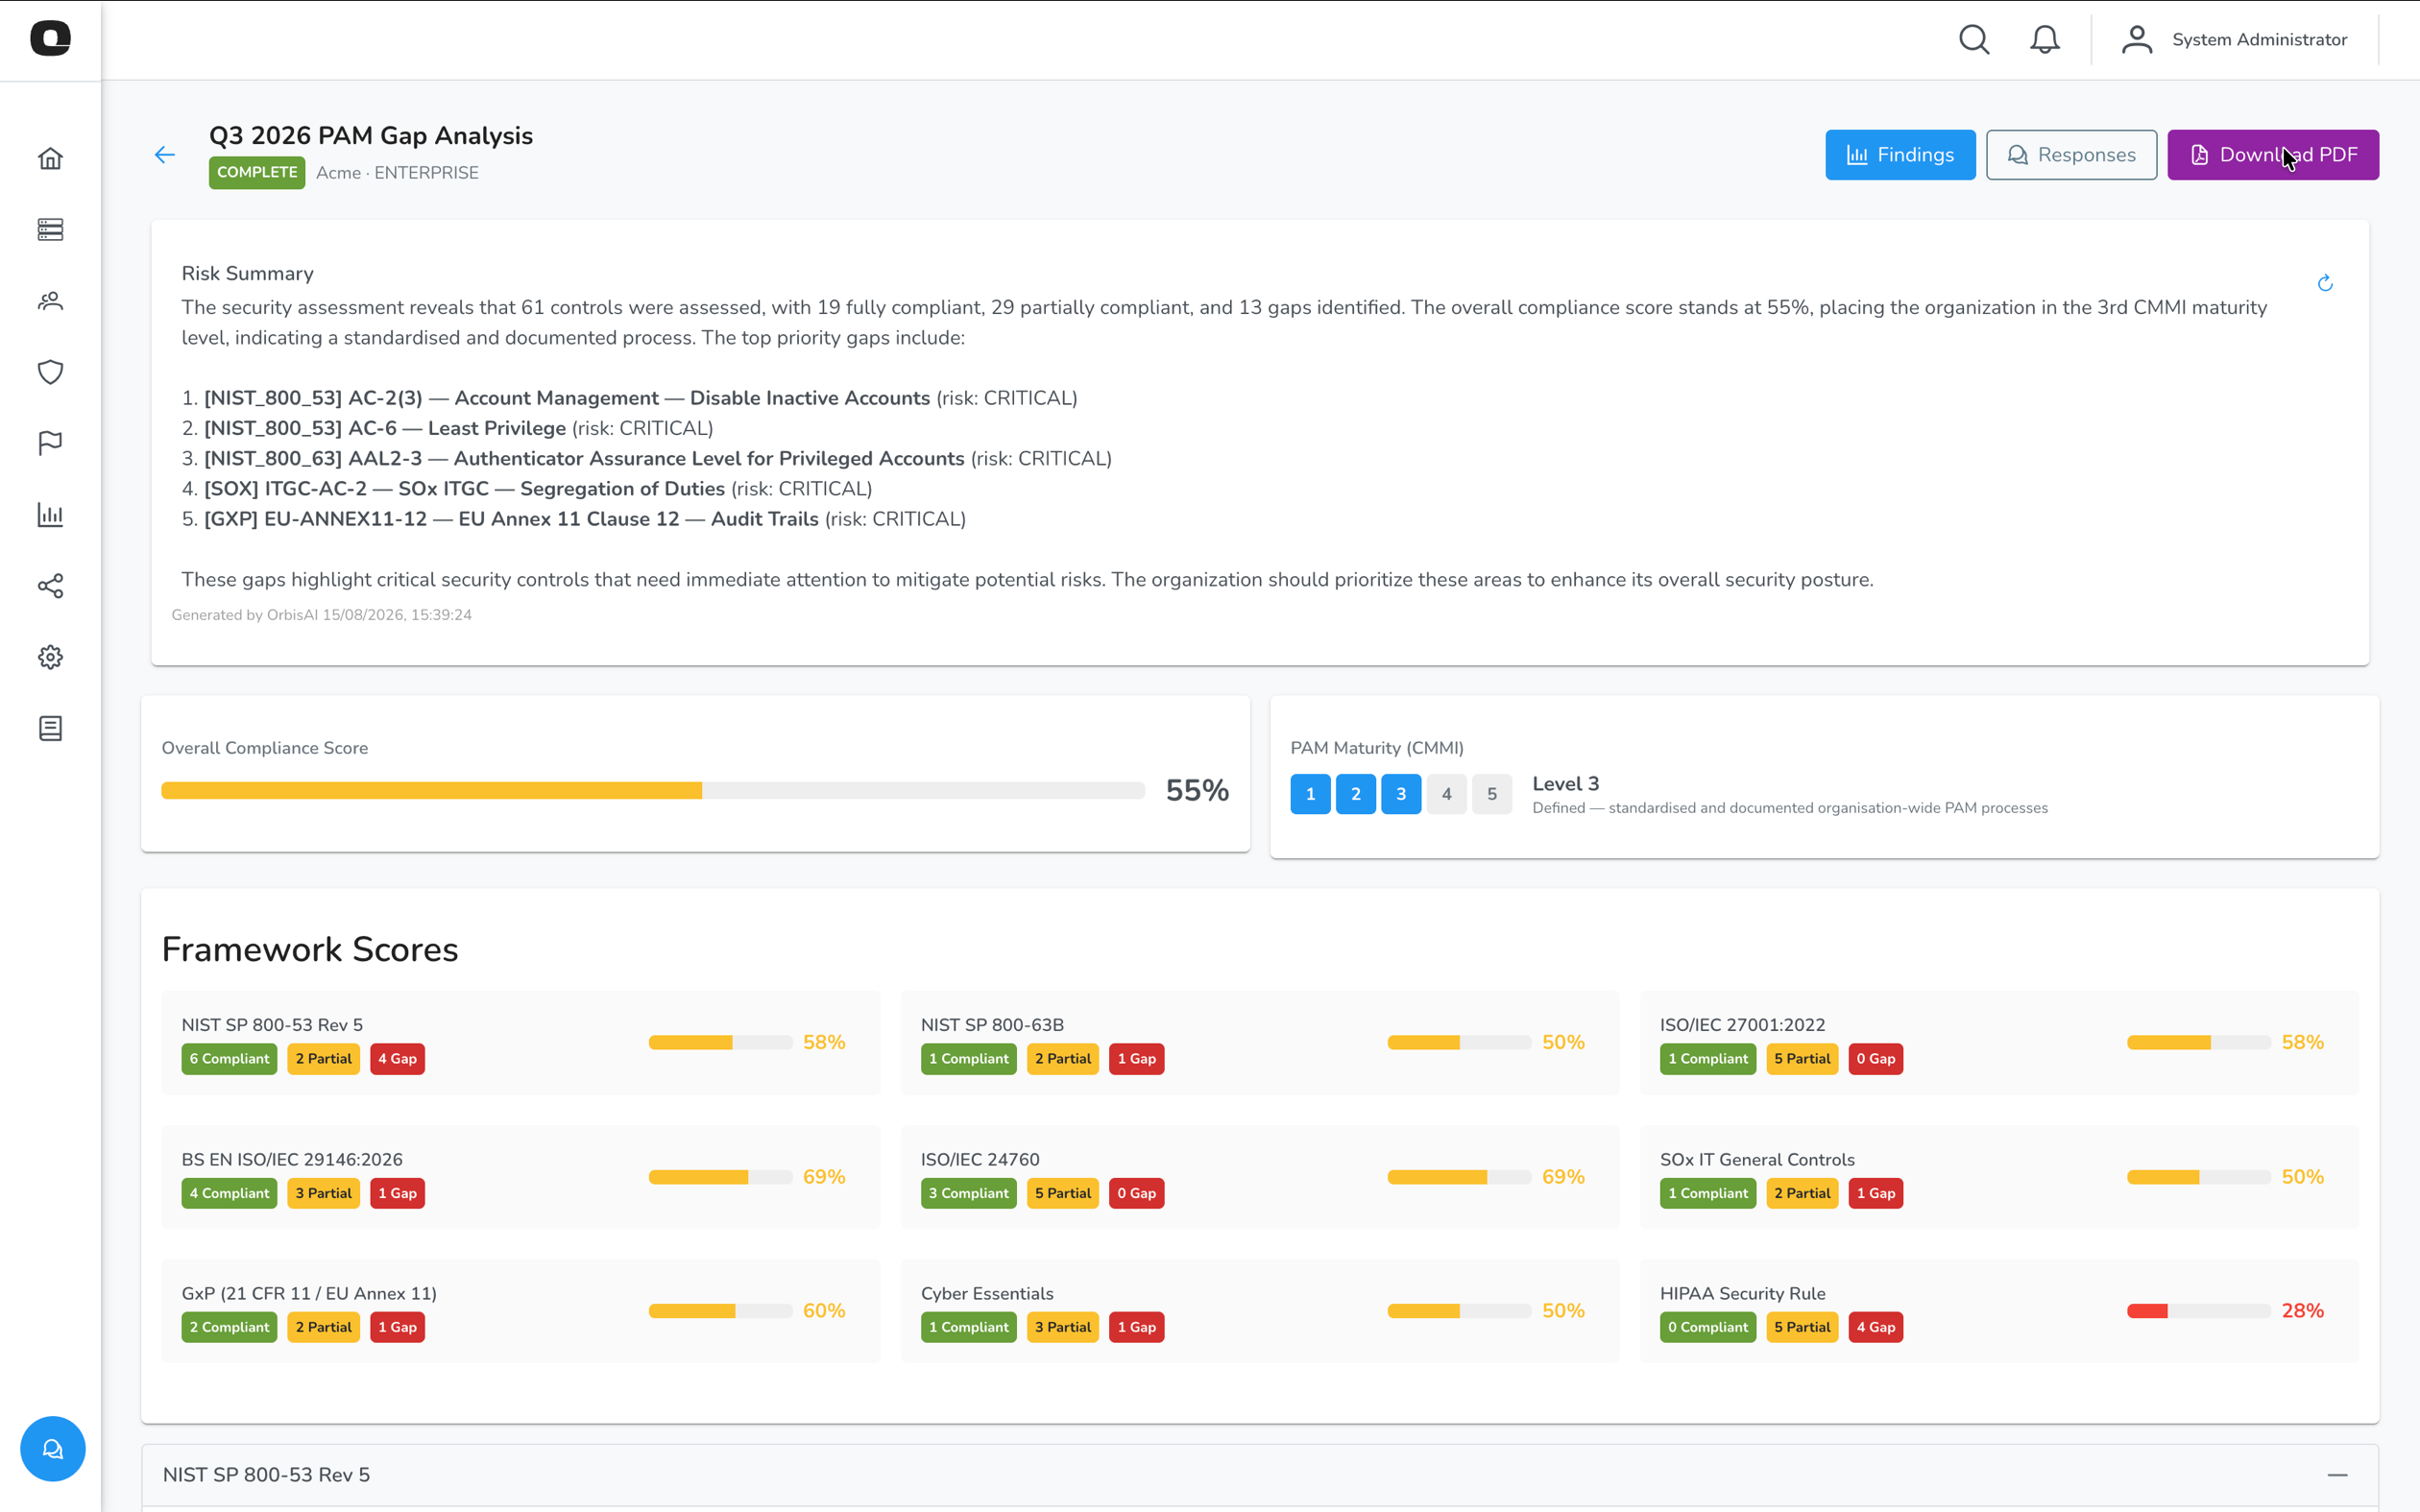Screen dimensions: 2420x1512
Task: Collapse the NIST SP 800-53 Rev 5 section
Action: 2337,1475
